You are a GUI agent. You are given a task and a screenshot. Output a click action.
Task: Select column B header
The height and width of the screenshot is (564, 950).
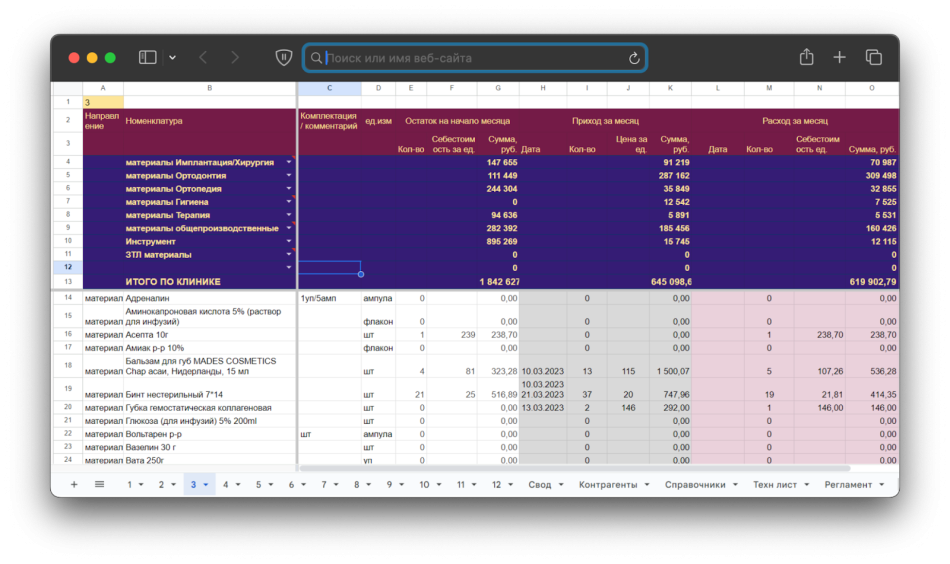tap(210, 88)
